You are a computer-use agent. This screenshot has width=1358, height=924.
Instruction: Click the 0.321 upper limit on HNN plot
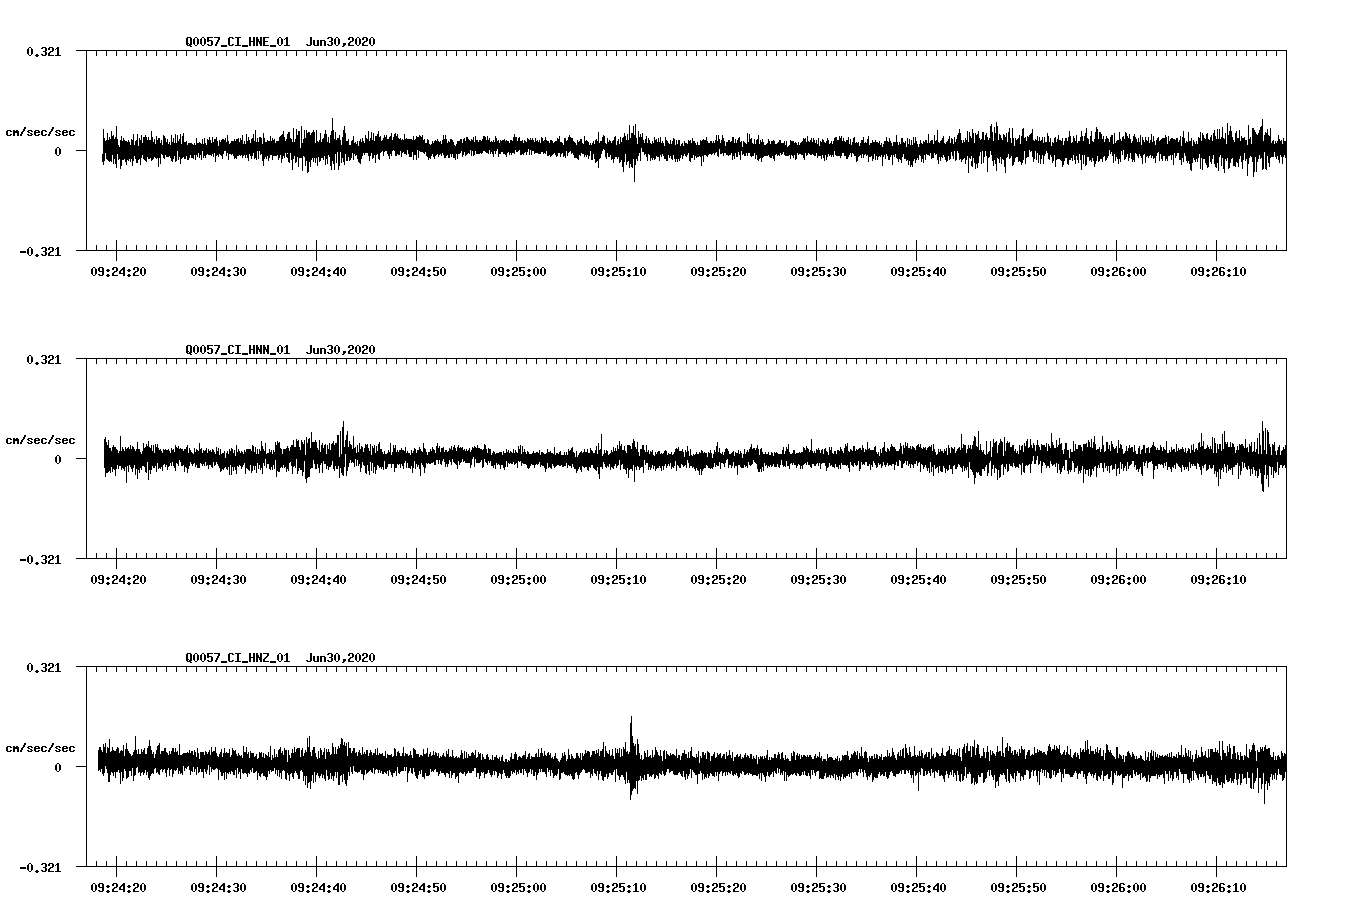pos(43,360)
